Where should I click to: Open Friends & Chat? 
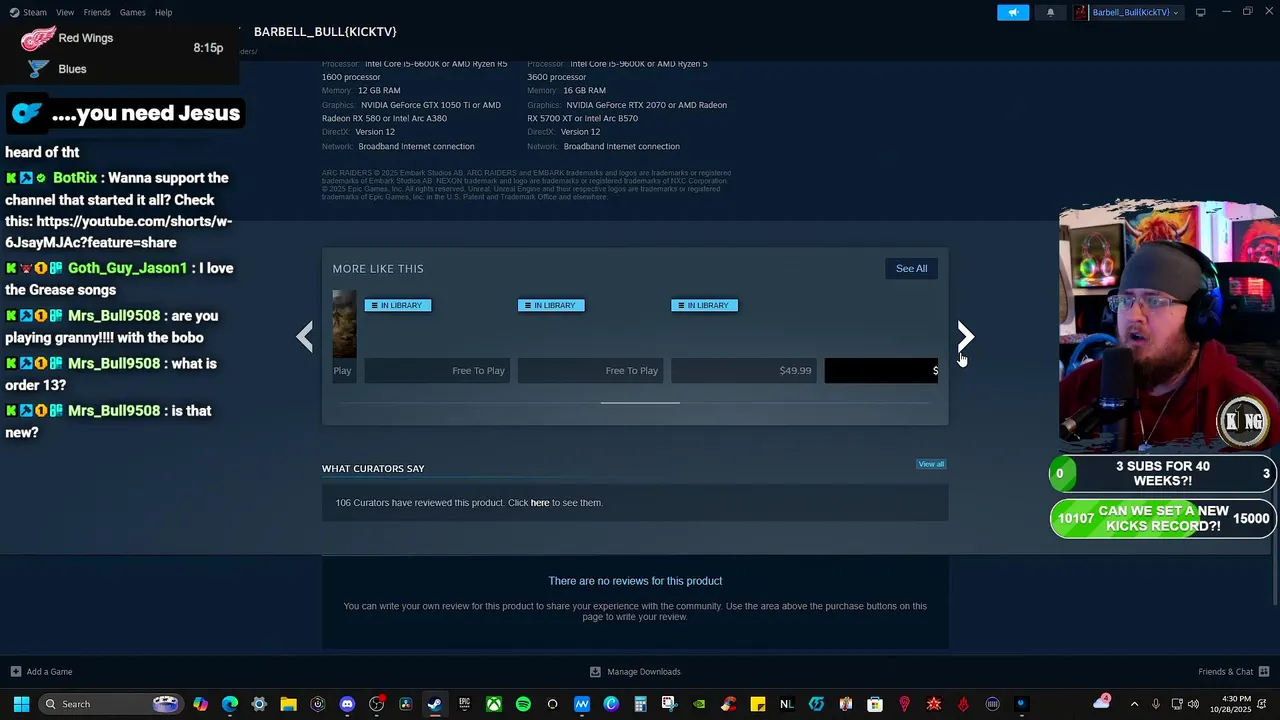tap(1234, 672)
